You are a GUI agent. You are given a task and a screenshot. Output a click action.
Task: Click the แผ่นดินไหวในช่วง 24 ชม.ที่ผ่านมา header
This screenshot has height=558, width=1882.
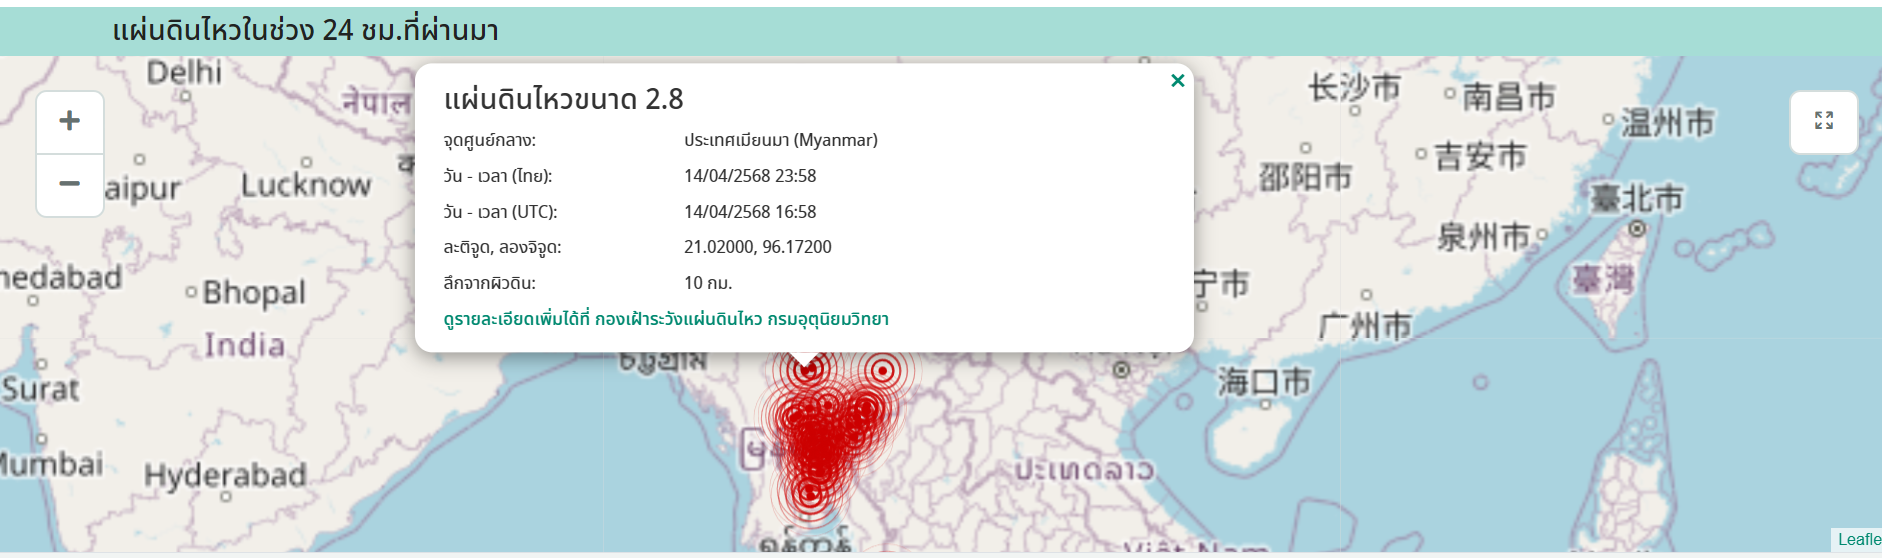tap(305, 31)
